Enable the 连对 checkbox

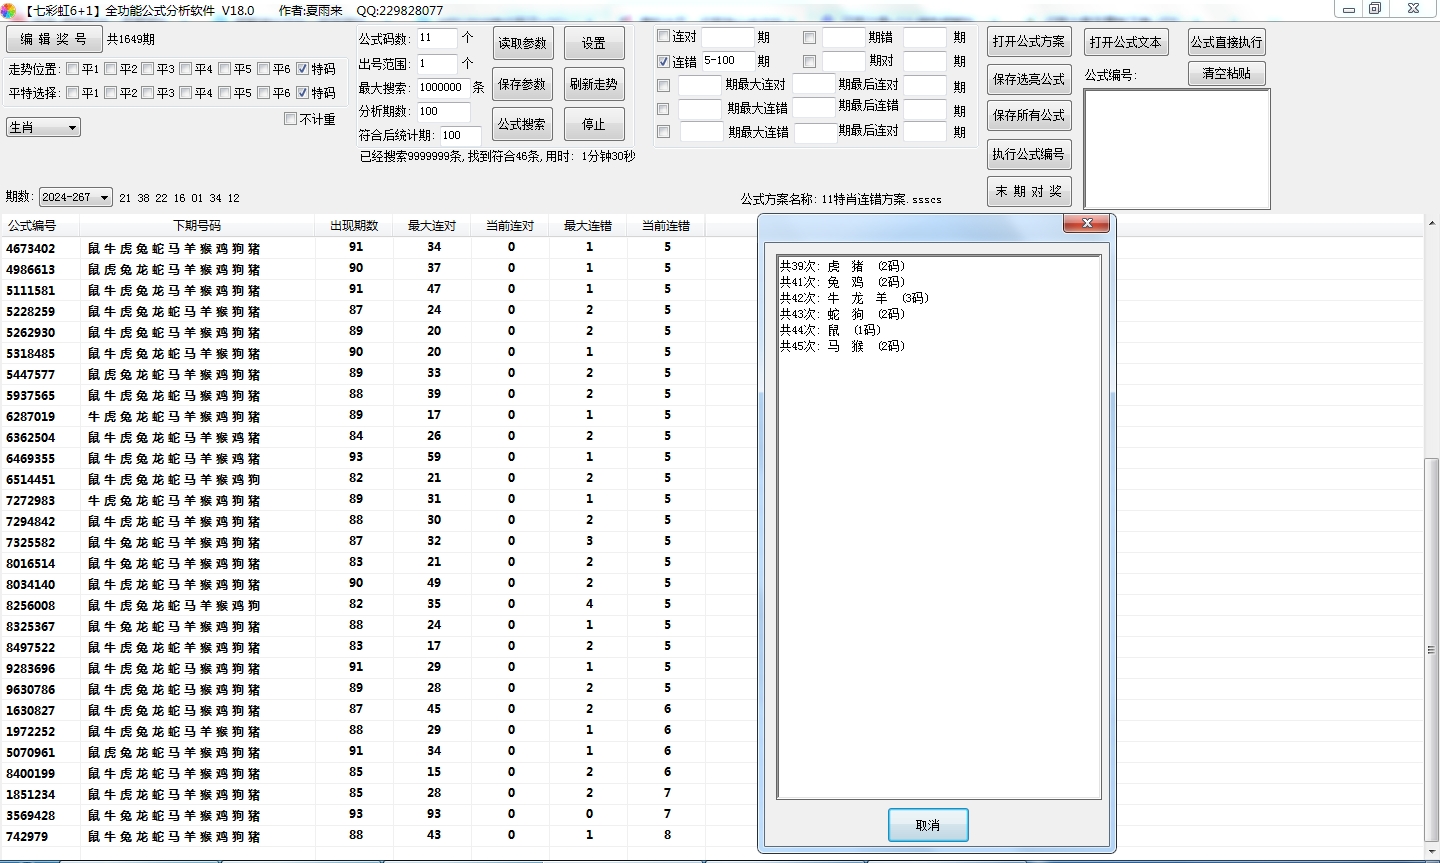point(663,36)
